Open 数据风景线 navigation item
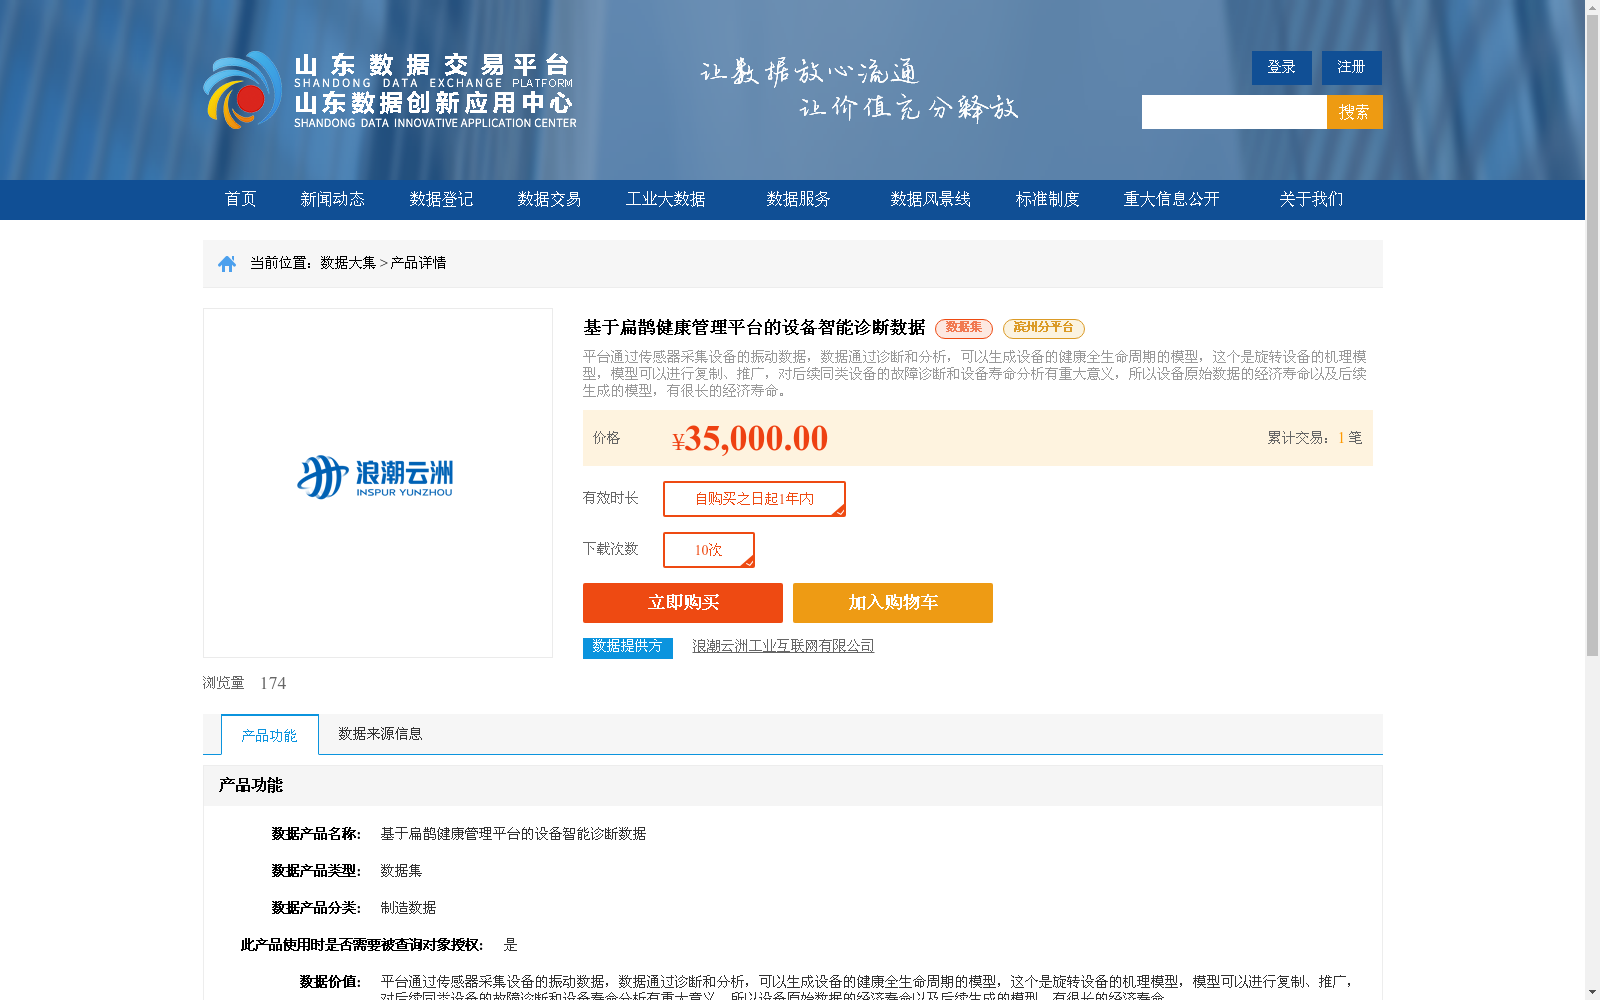The height and width of the screenshot is (1000, 1600). click(930, 199)
